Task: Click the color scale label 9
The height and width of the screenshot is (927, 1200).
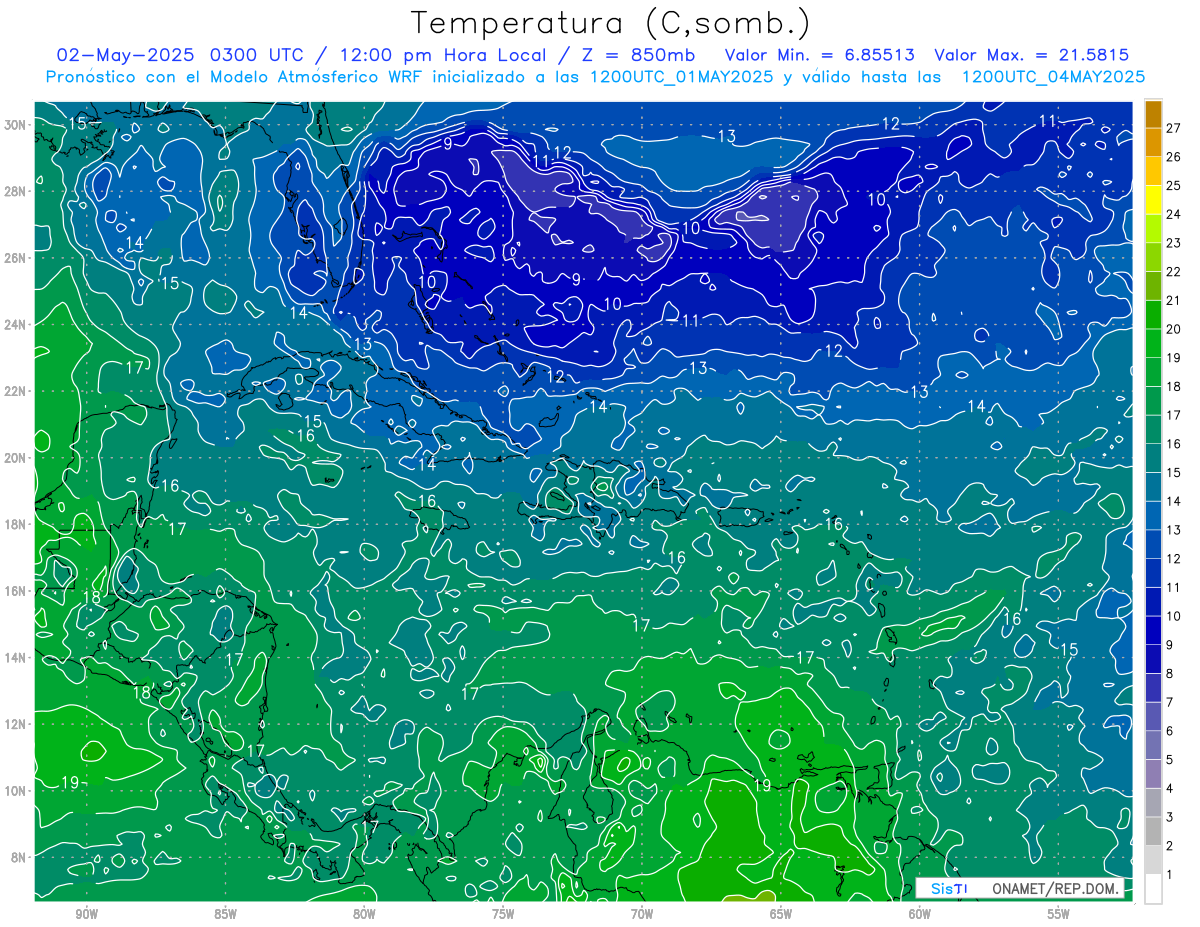Action: point(1171,645)
